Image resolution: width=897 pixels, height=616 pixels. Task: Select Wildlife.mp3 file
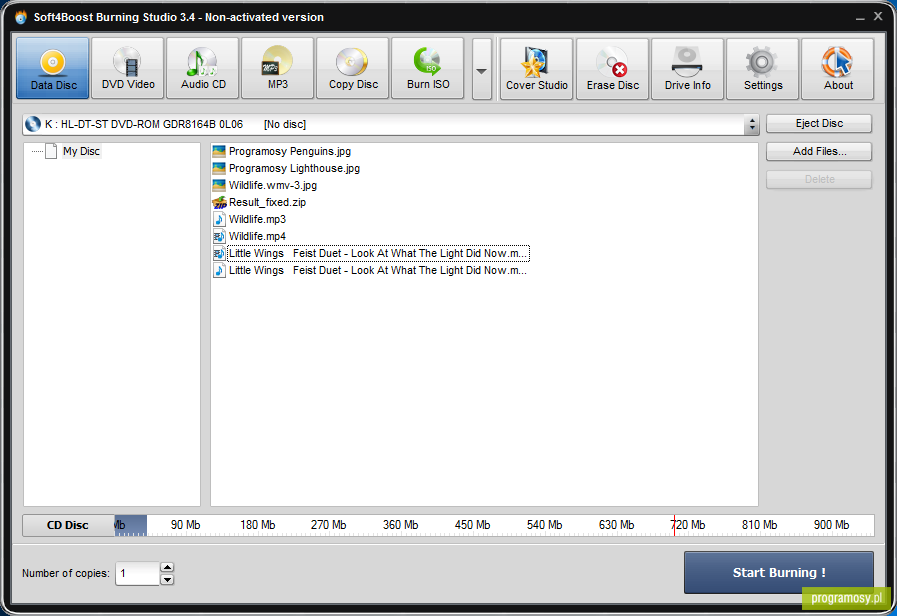[257, 220]
